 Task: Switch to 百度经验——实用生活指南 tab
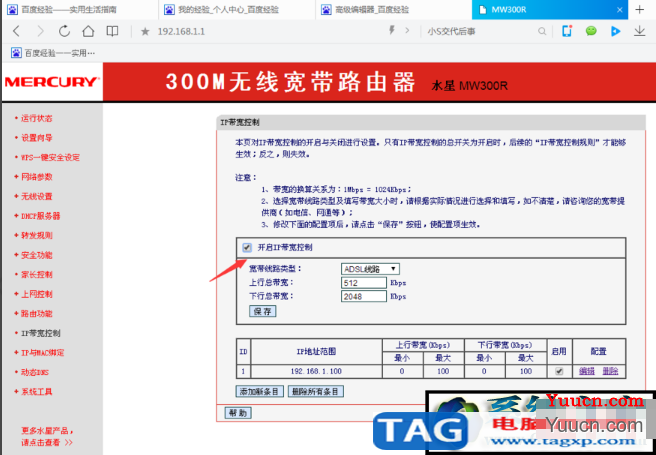tap(79, 10)
